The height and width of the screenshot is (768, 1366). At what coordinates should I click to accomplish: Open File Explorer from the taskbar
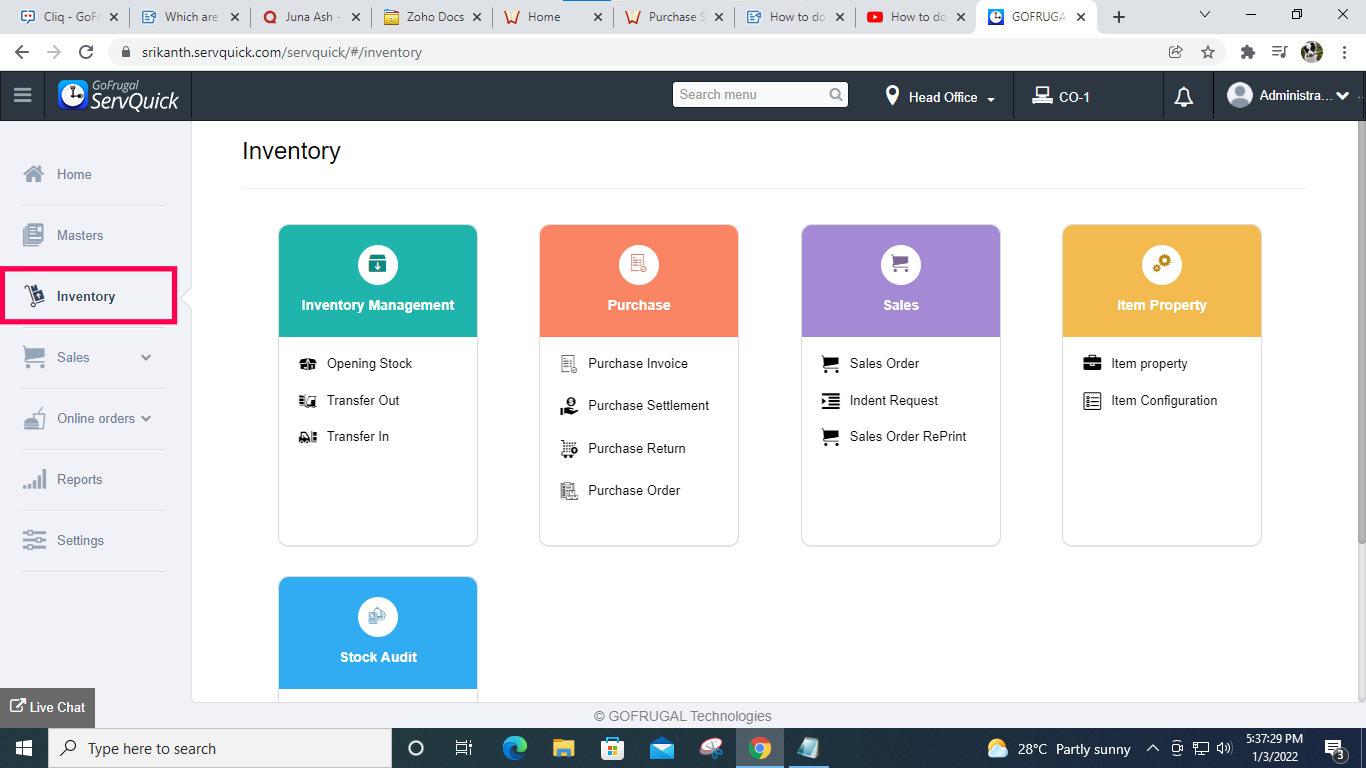click(564, 748)
